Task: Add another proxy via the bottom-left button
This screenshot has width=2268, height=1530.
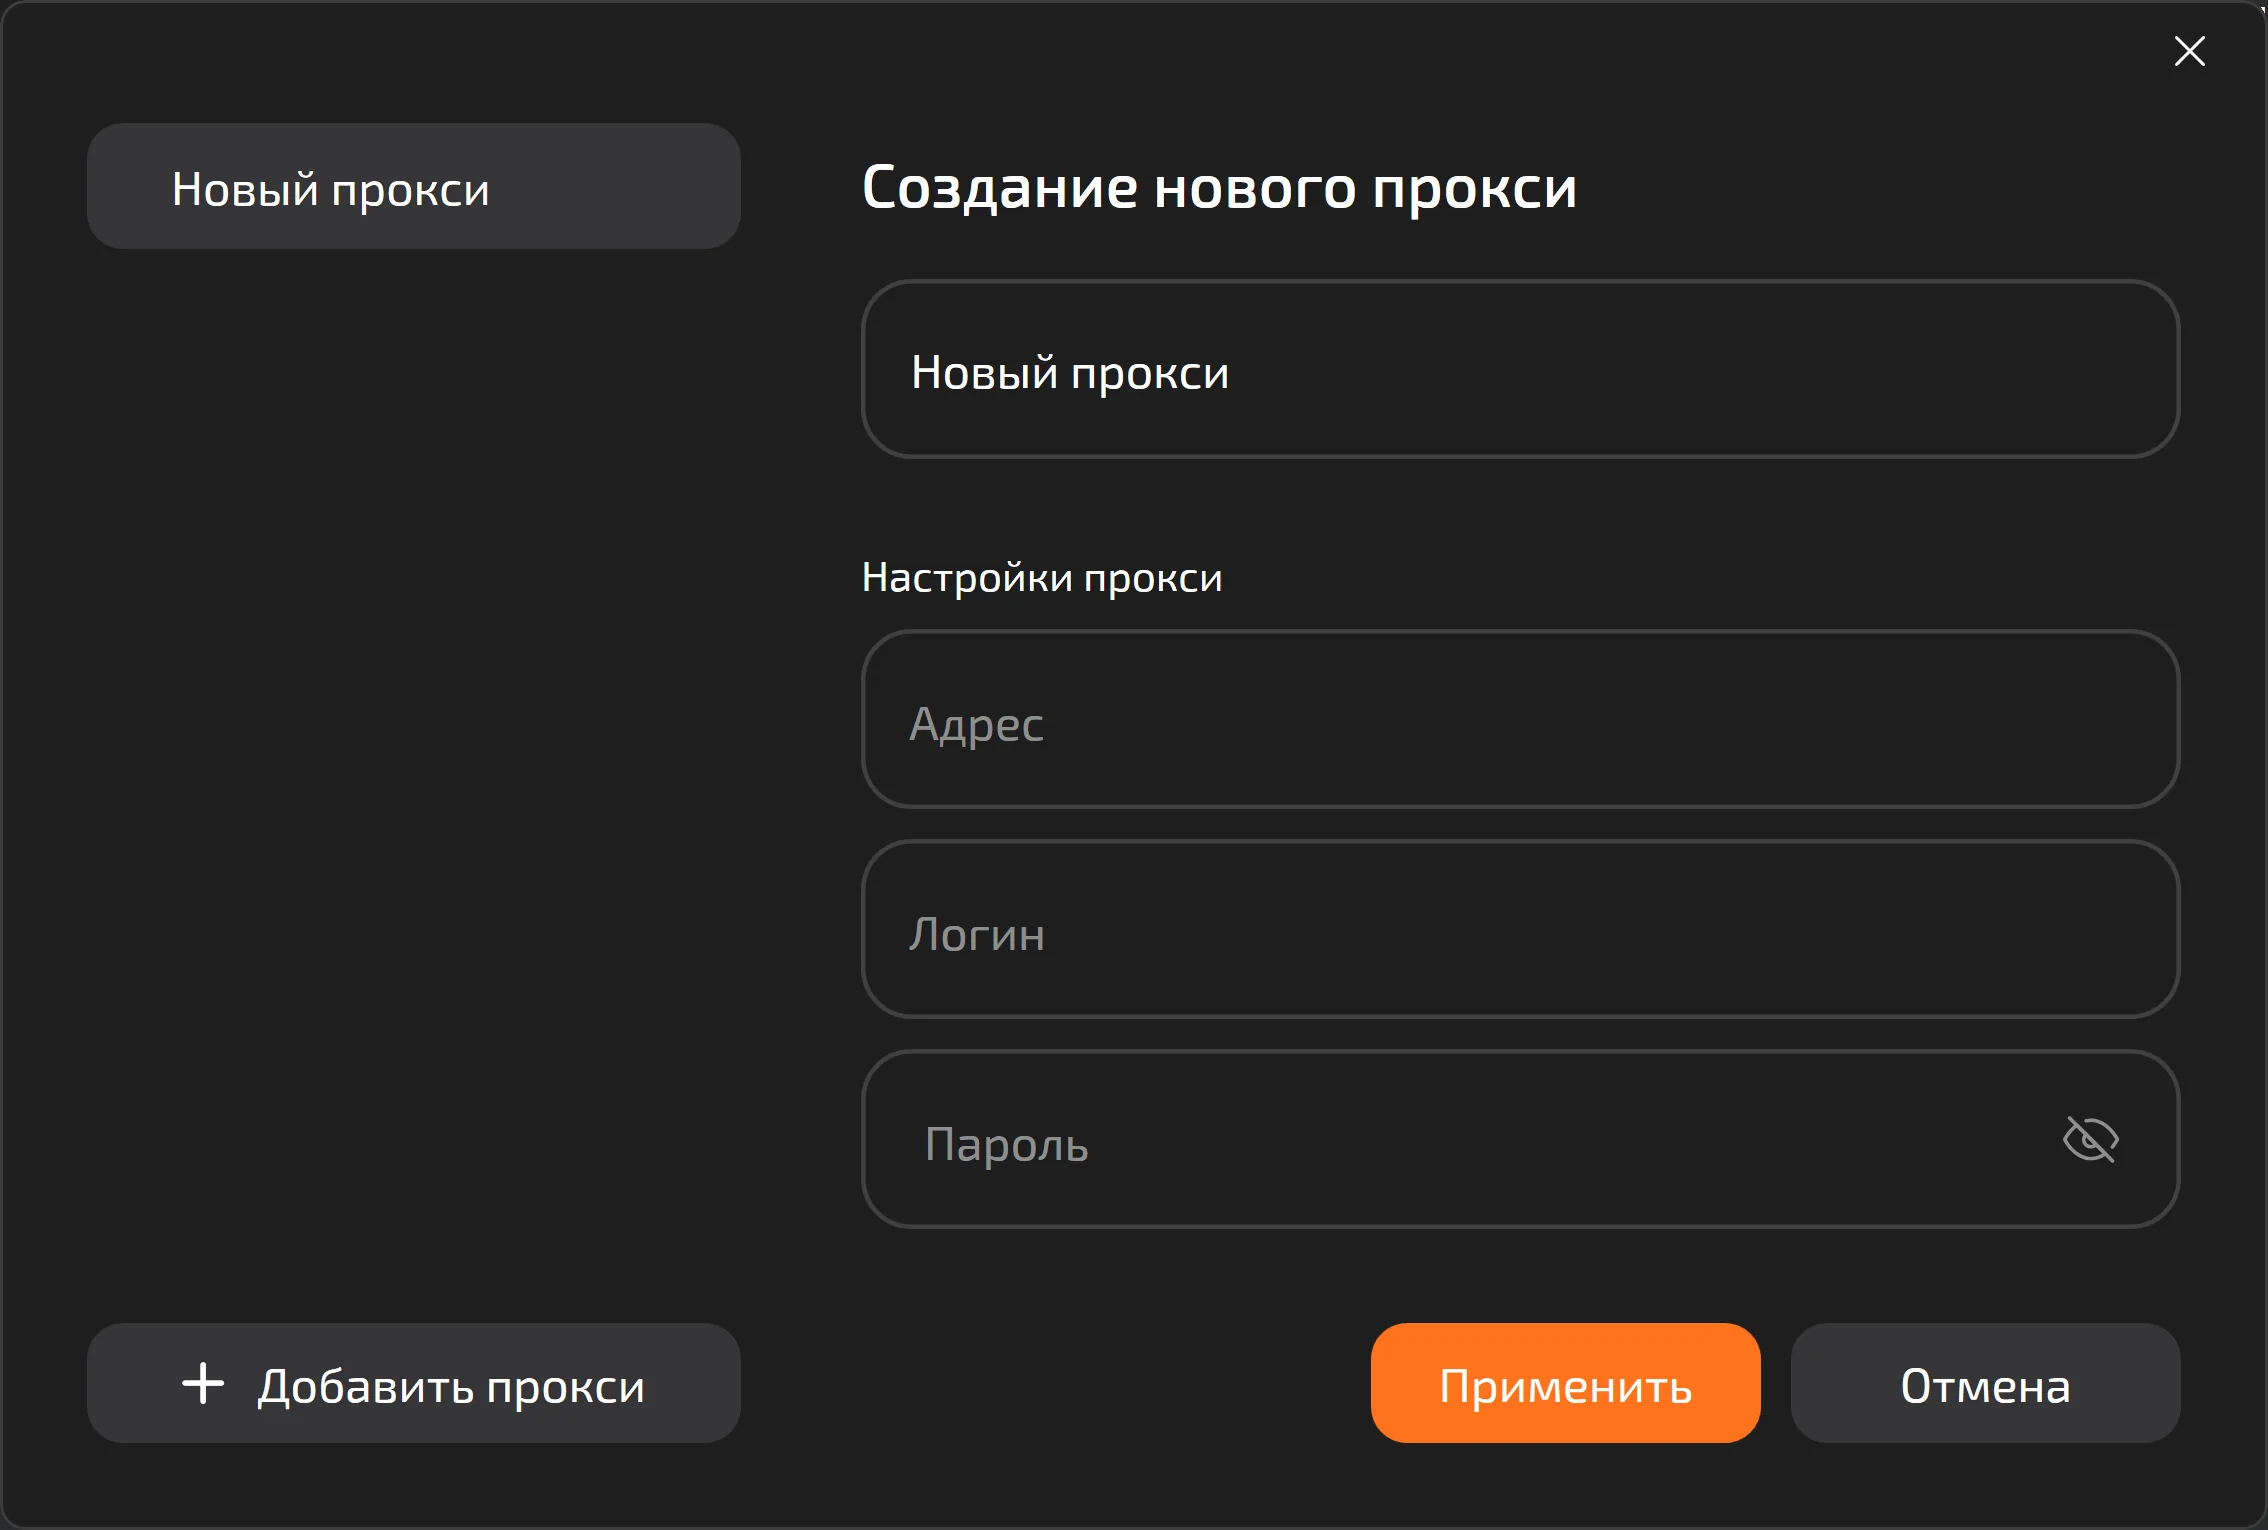Action: 413,1384
